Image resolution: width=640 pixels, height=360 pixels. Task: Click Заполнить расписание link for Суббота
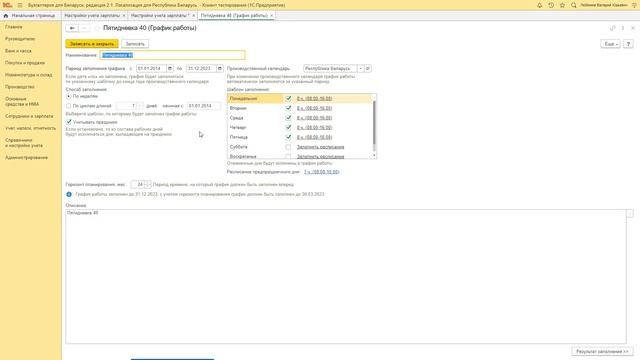[x=320, y=147]
